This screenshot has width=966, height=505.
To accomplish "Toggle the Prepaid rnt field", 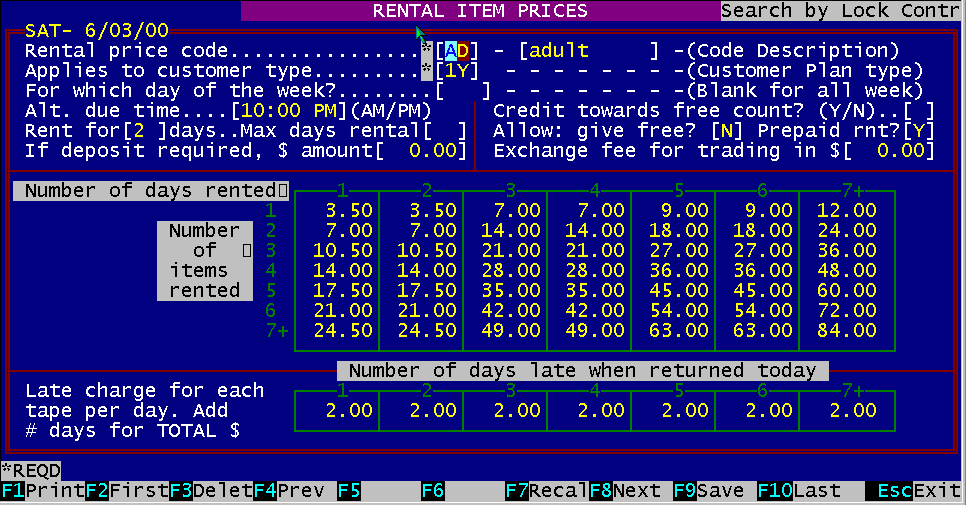I will pos(919,131).
